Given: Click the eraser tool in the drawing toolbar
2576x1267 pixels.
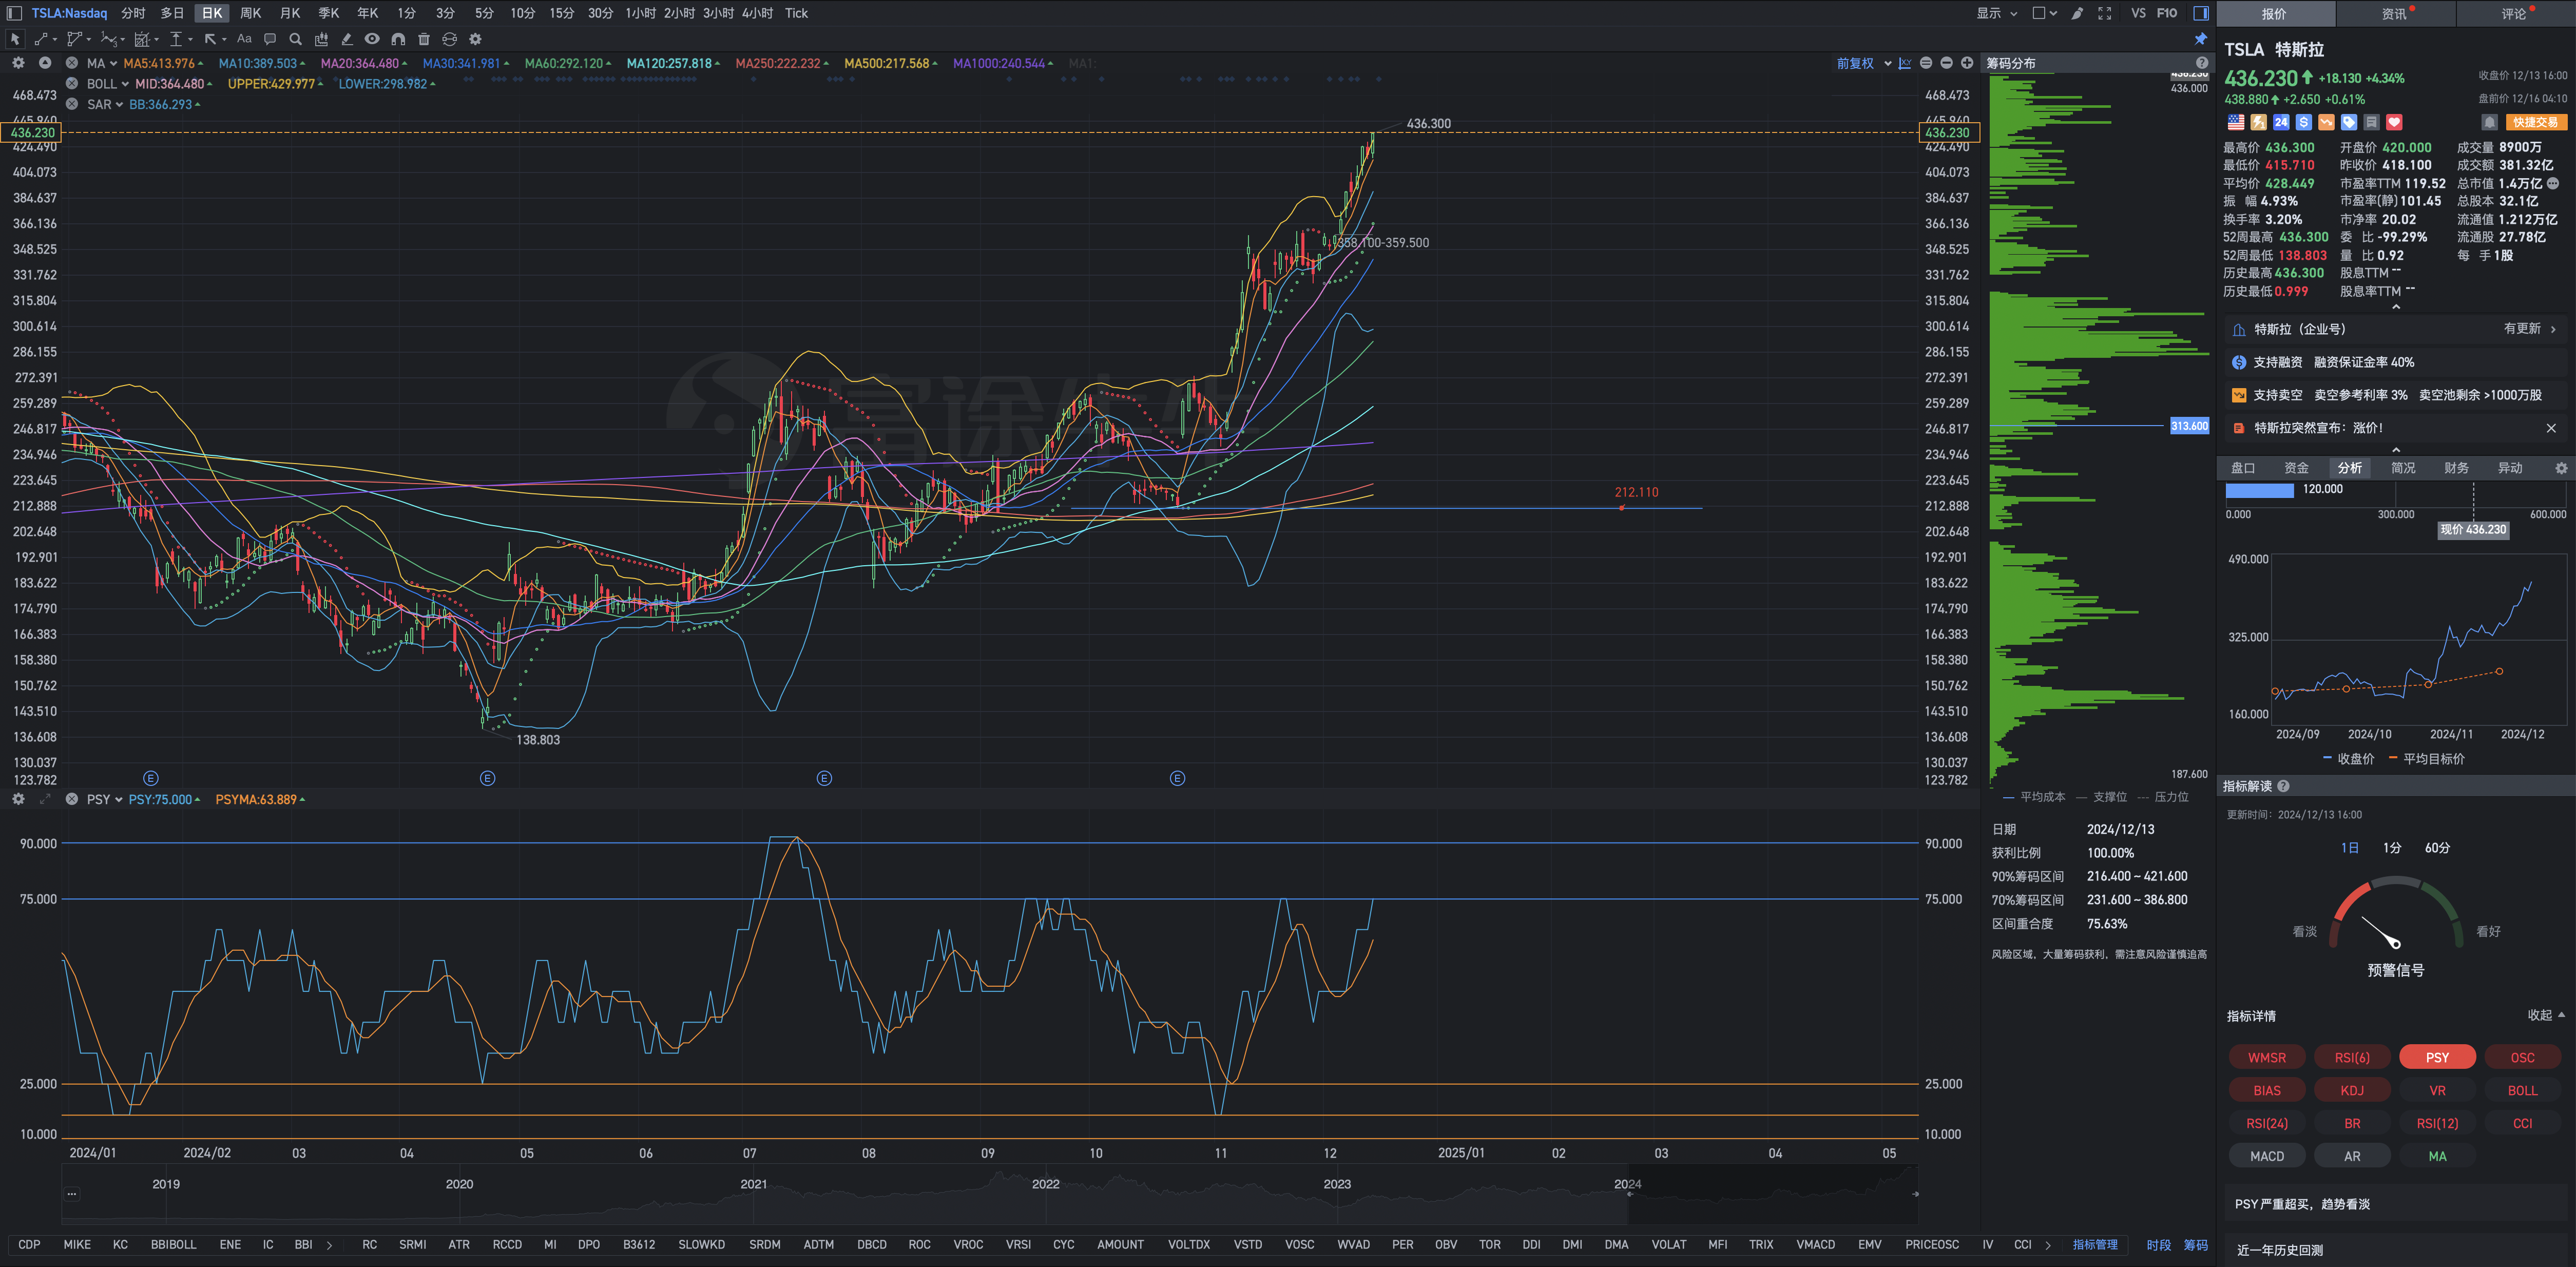Looking at the screenshot, I should tap(347, 39).
